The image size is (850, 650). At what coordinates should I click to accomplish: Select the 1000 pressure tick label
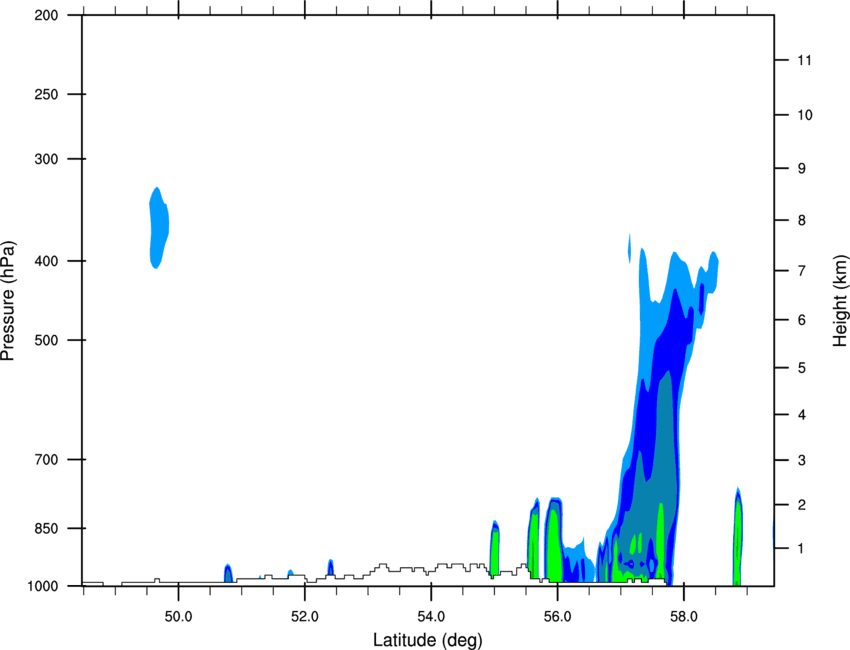[43, 586]
